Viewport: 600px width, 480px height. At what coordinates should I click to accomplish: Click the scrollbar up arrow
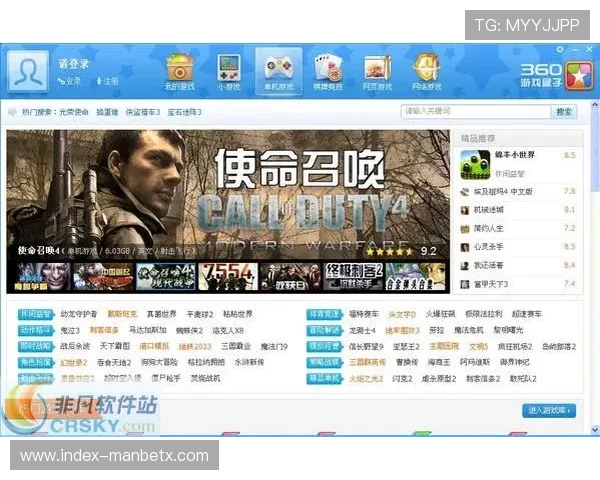pyautogui.click(x=595, y=104)
